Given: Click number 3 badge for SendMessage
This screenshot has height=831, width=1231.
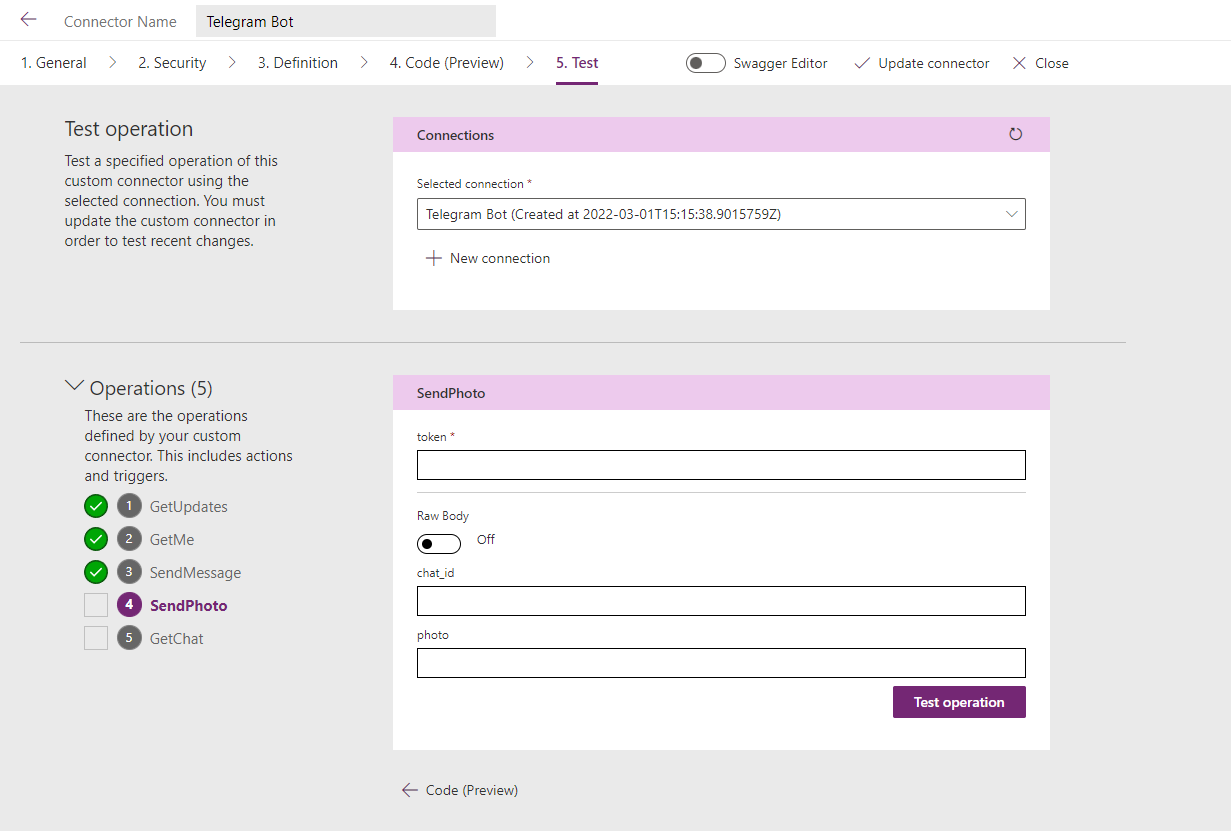Looking at the screenshot, I should (129, 572).
